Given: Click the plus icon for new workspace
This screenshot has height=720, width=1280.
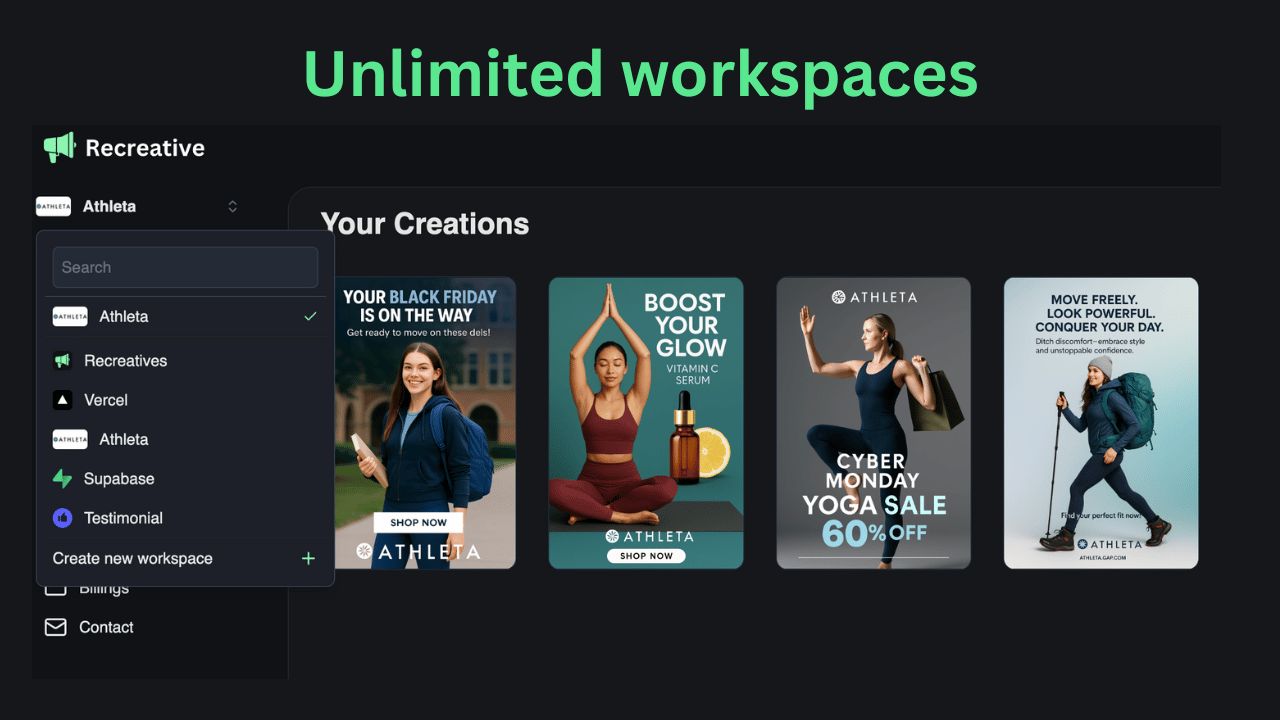Looking at the screenshot, I should click(x=308, y=559).
